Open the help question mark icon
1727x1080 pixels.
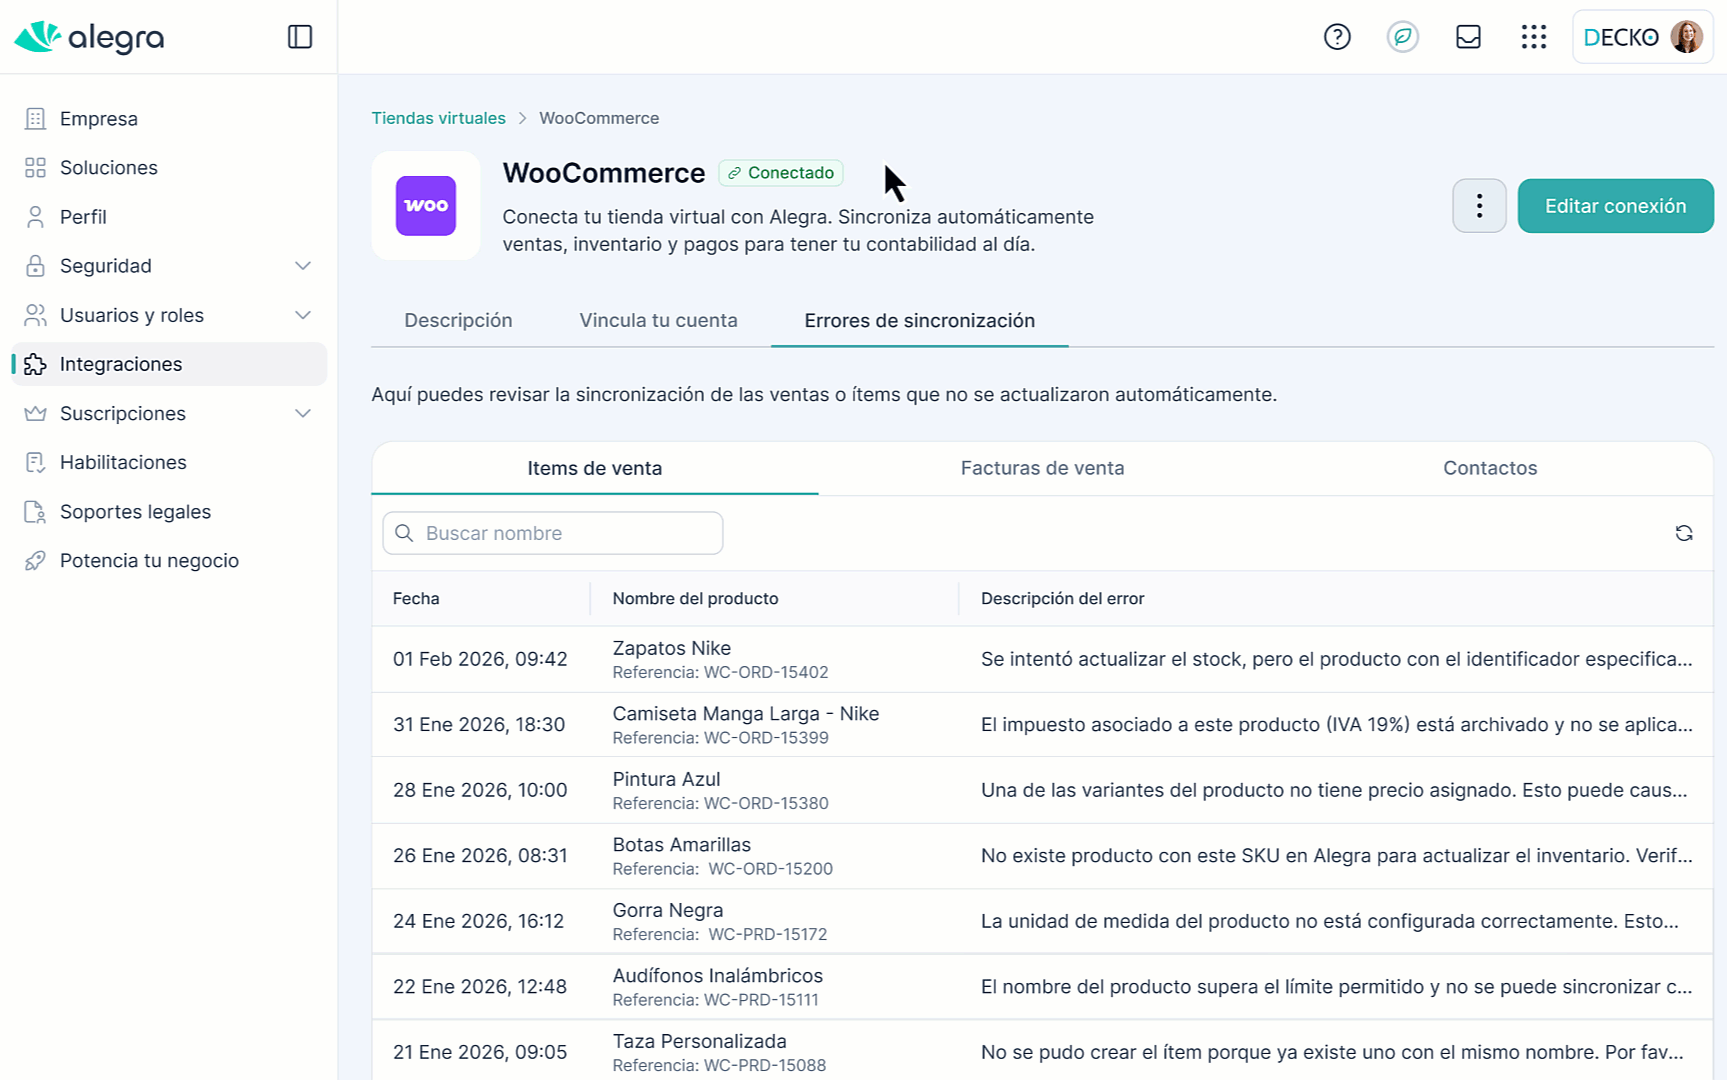coord(1337,37)
